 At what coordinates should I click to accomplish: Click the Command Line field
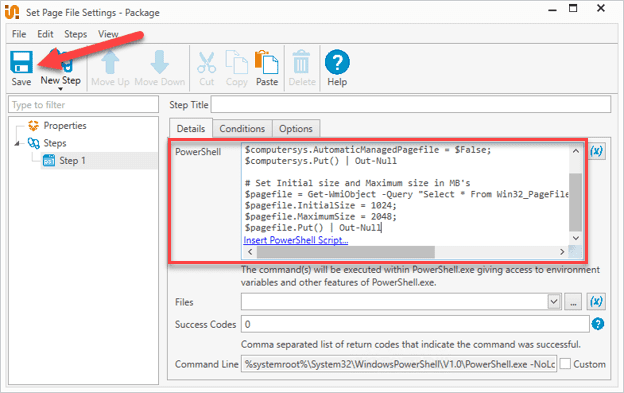pos(399,364)
